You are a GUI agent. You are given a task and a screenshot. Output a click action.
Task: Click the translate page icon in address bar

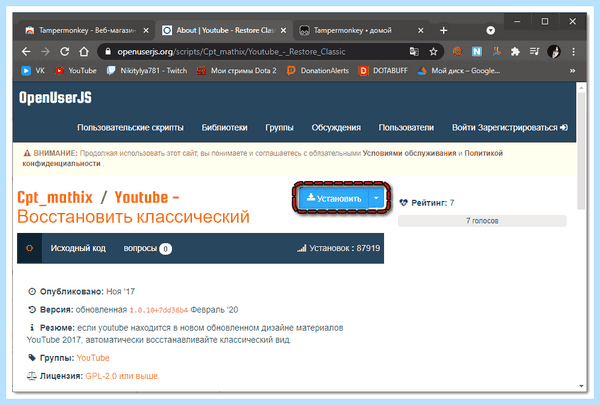(x=414, y=51)
